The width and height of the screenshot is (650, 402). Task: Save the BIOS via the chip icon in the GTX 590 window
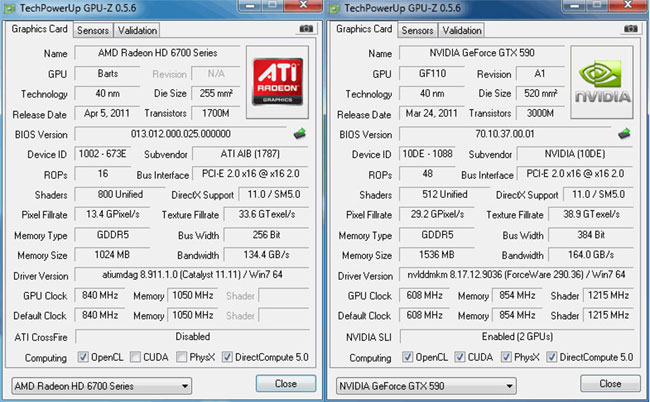coord(624,133)
